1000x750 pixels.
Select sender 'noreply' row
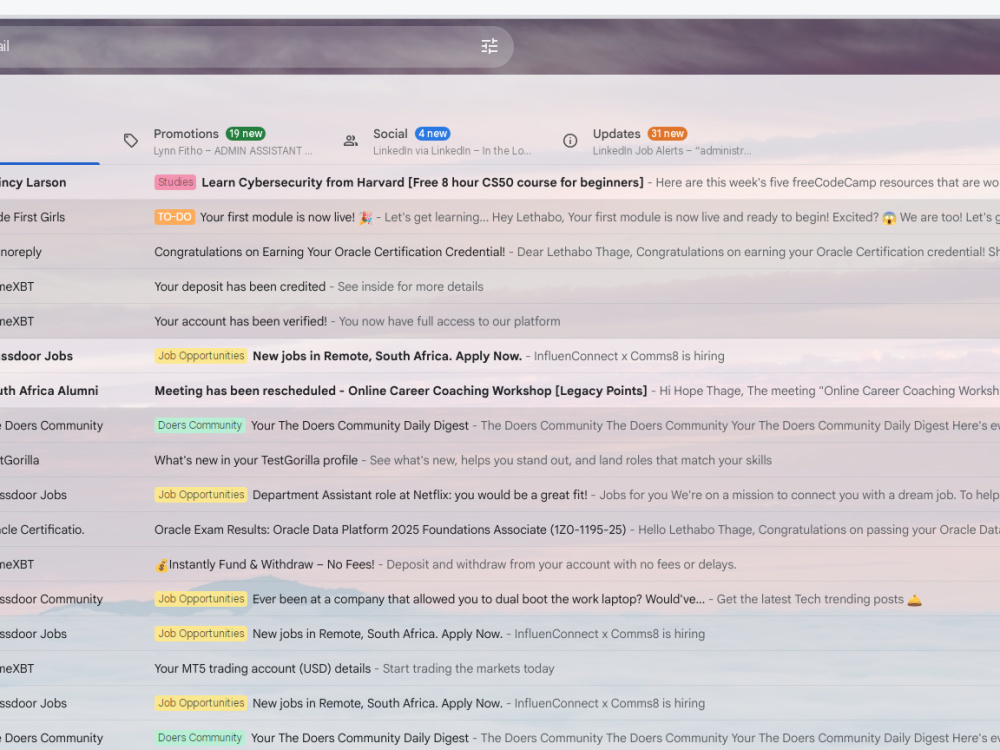(x=21, y=252)
